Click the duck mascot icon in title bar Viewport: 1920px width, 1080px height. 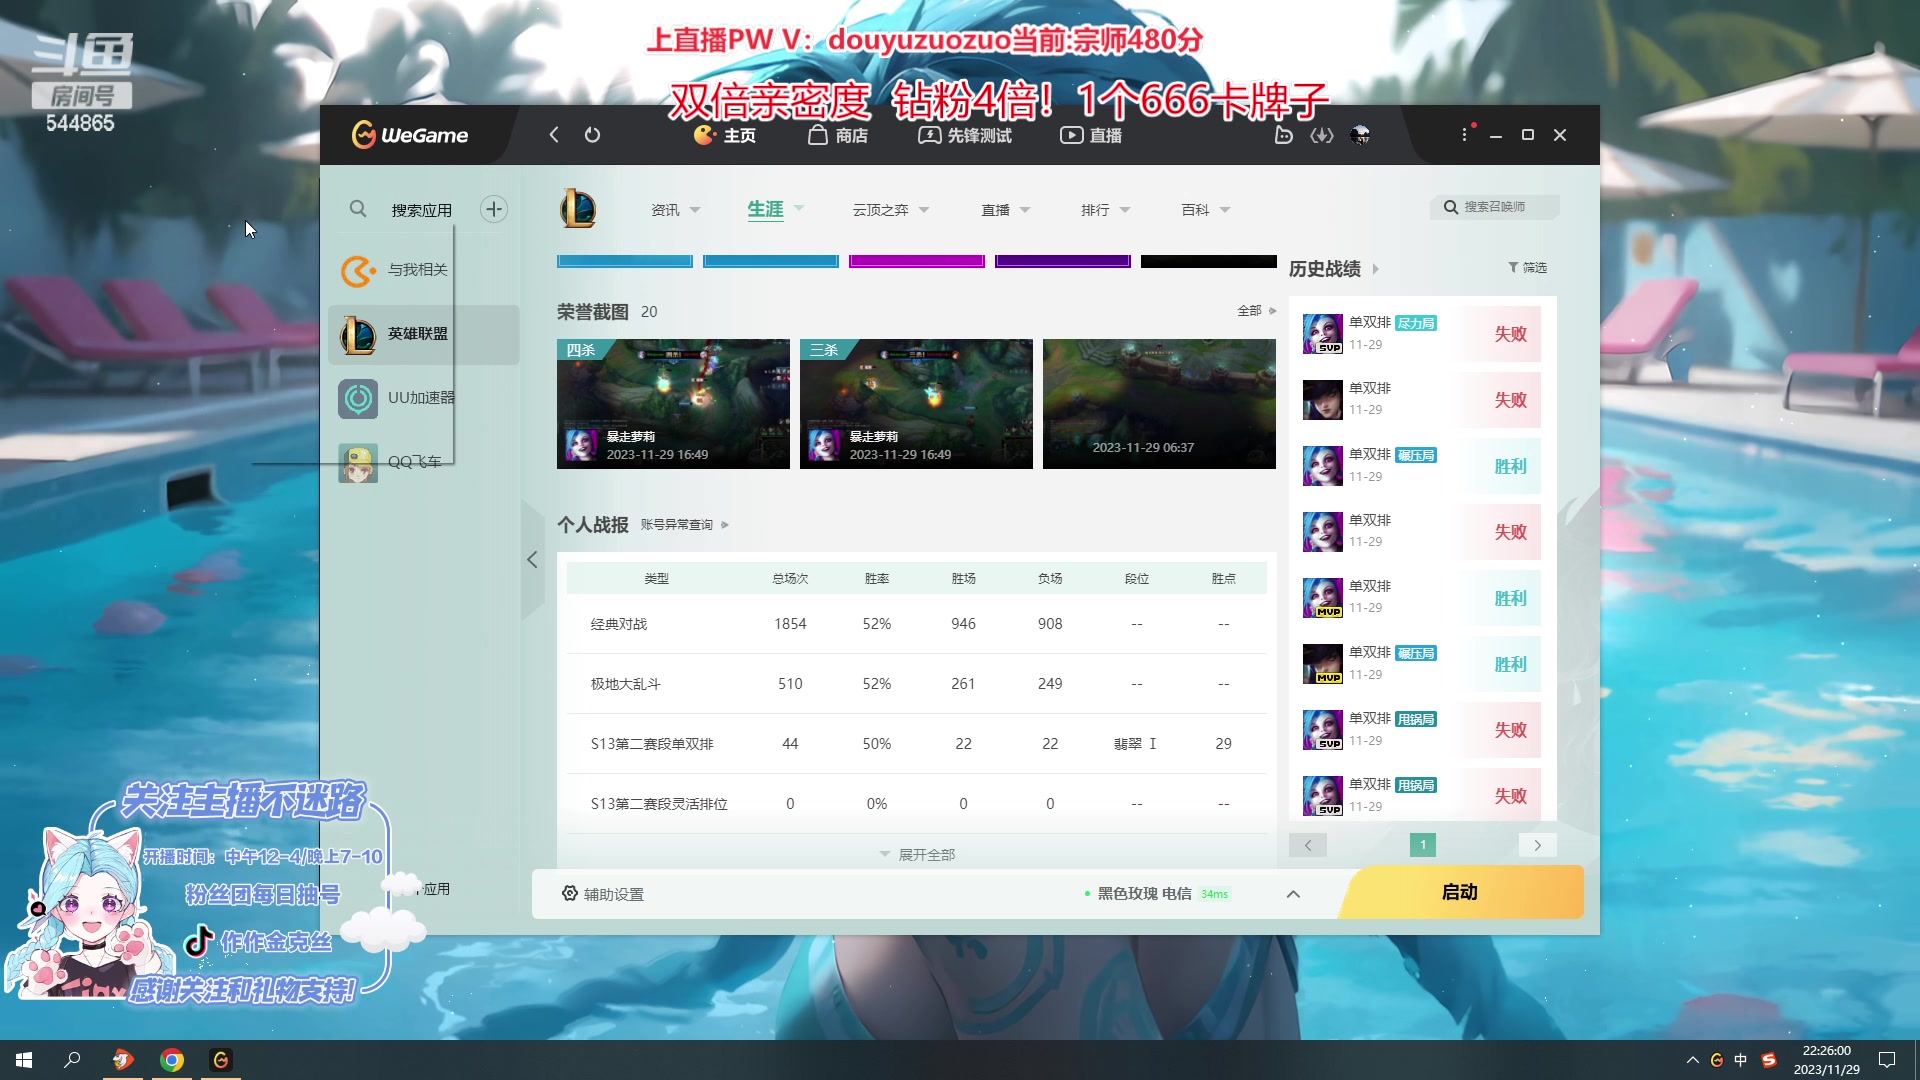click(x=1284, y=135)
